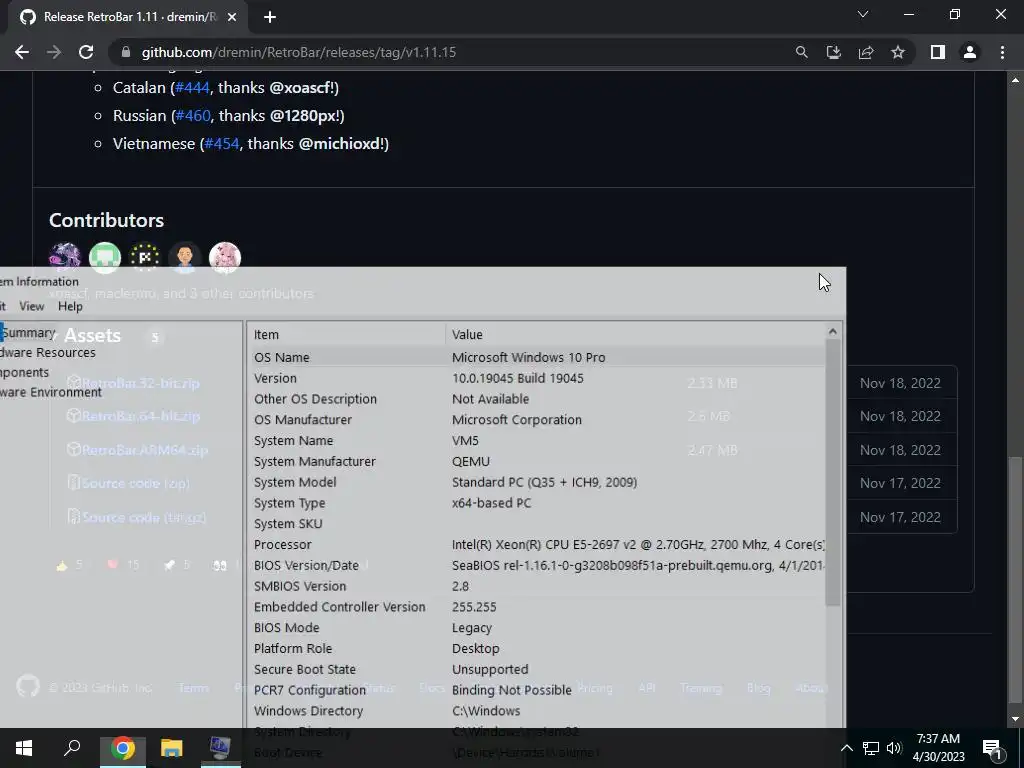Open the Windows Start menu
This screenshot has height=768, width=1024.
(24, 748)
